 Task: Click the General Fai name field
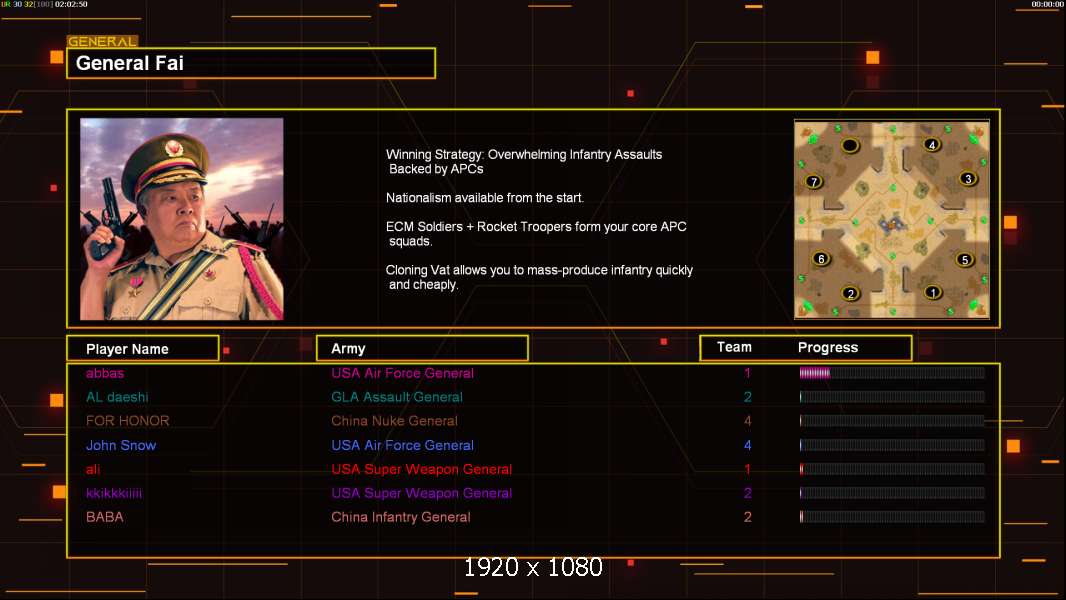click(x=251, y=63)
